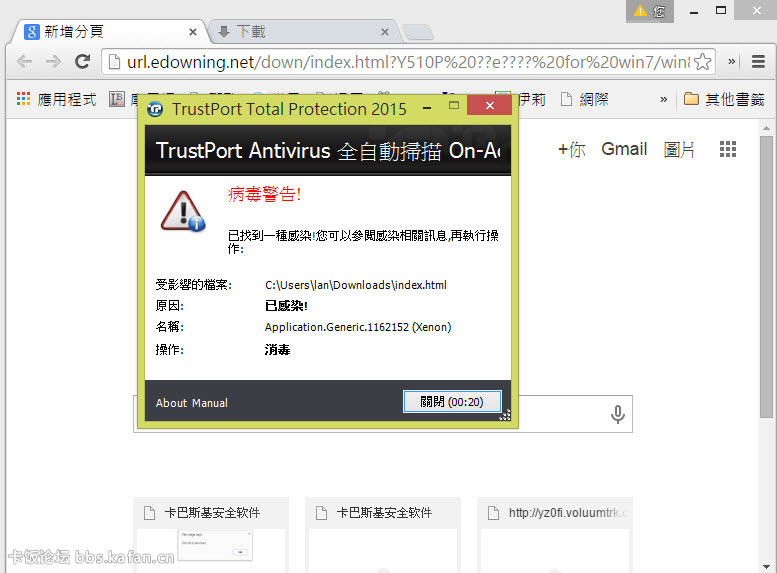This screenshot has height=573, width=777.
Task: Click the browser back arrow
Action: (x=24, y=62)
